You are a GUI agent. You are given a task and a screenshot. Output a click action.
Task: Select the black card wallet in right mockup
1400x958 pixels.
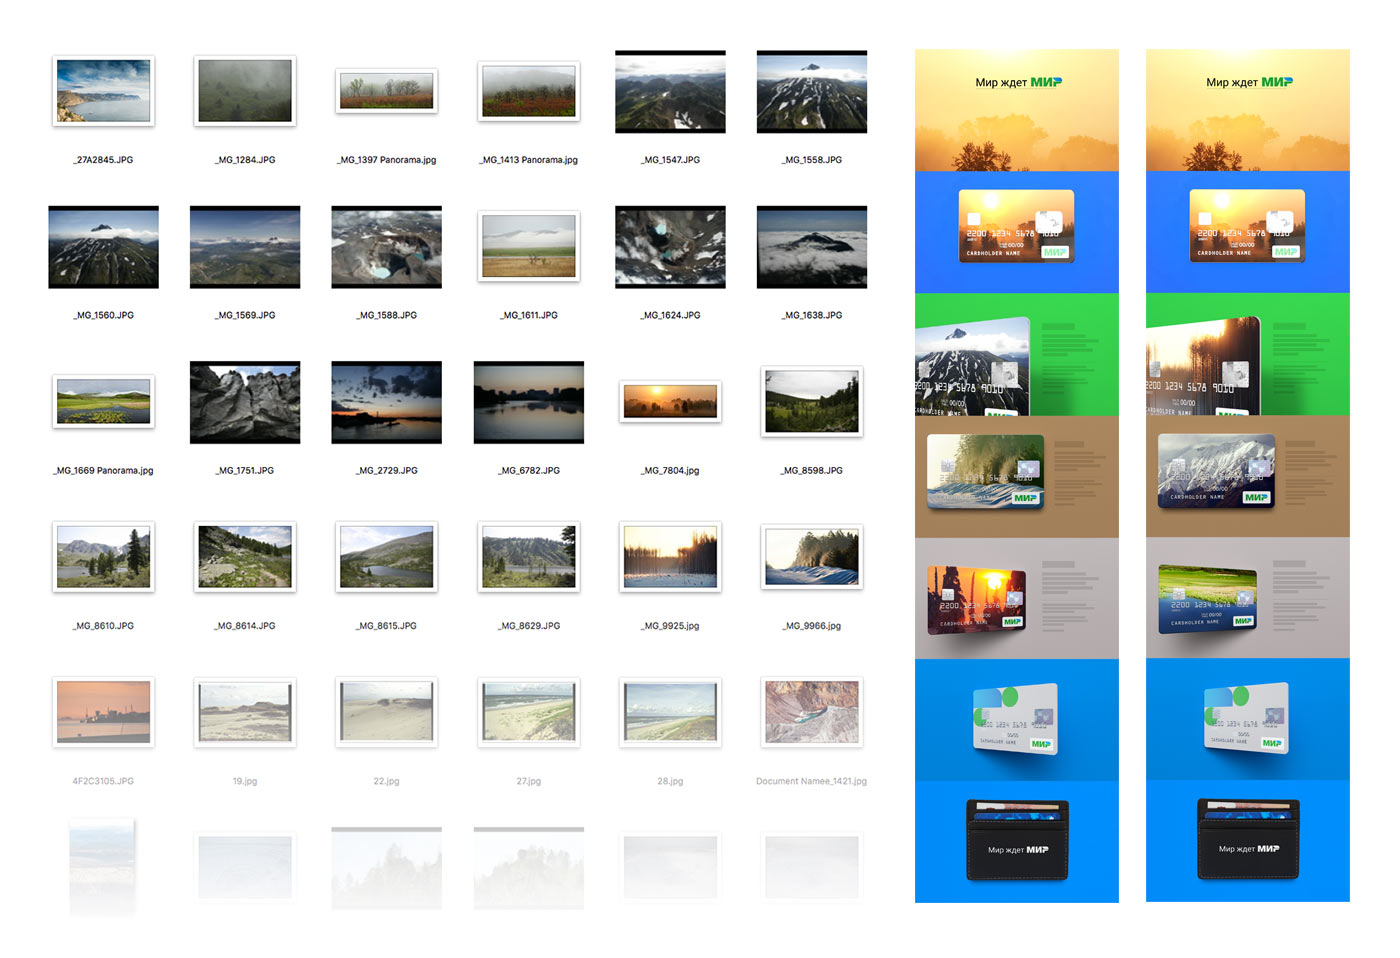[1248, 840]
